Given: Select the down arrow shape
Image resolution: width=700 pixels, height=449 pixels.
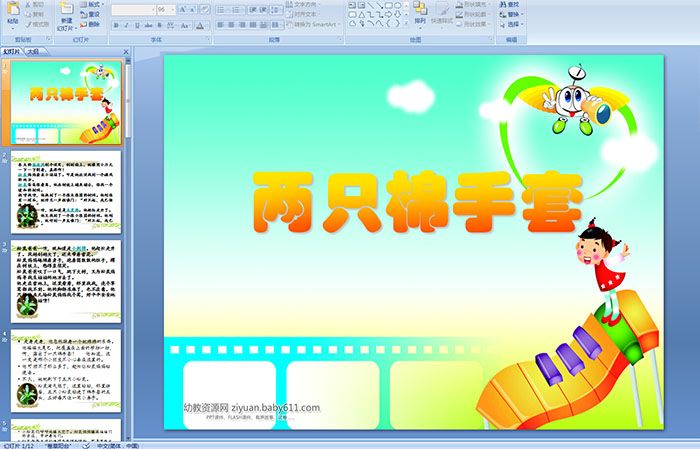Looking at the screenshot, I should [397, 15].
